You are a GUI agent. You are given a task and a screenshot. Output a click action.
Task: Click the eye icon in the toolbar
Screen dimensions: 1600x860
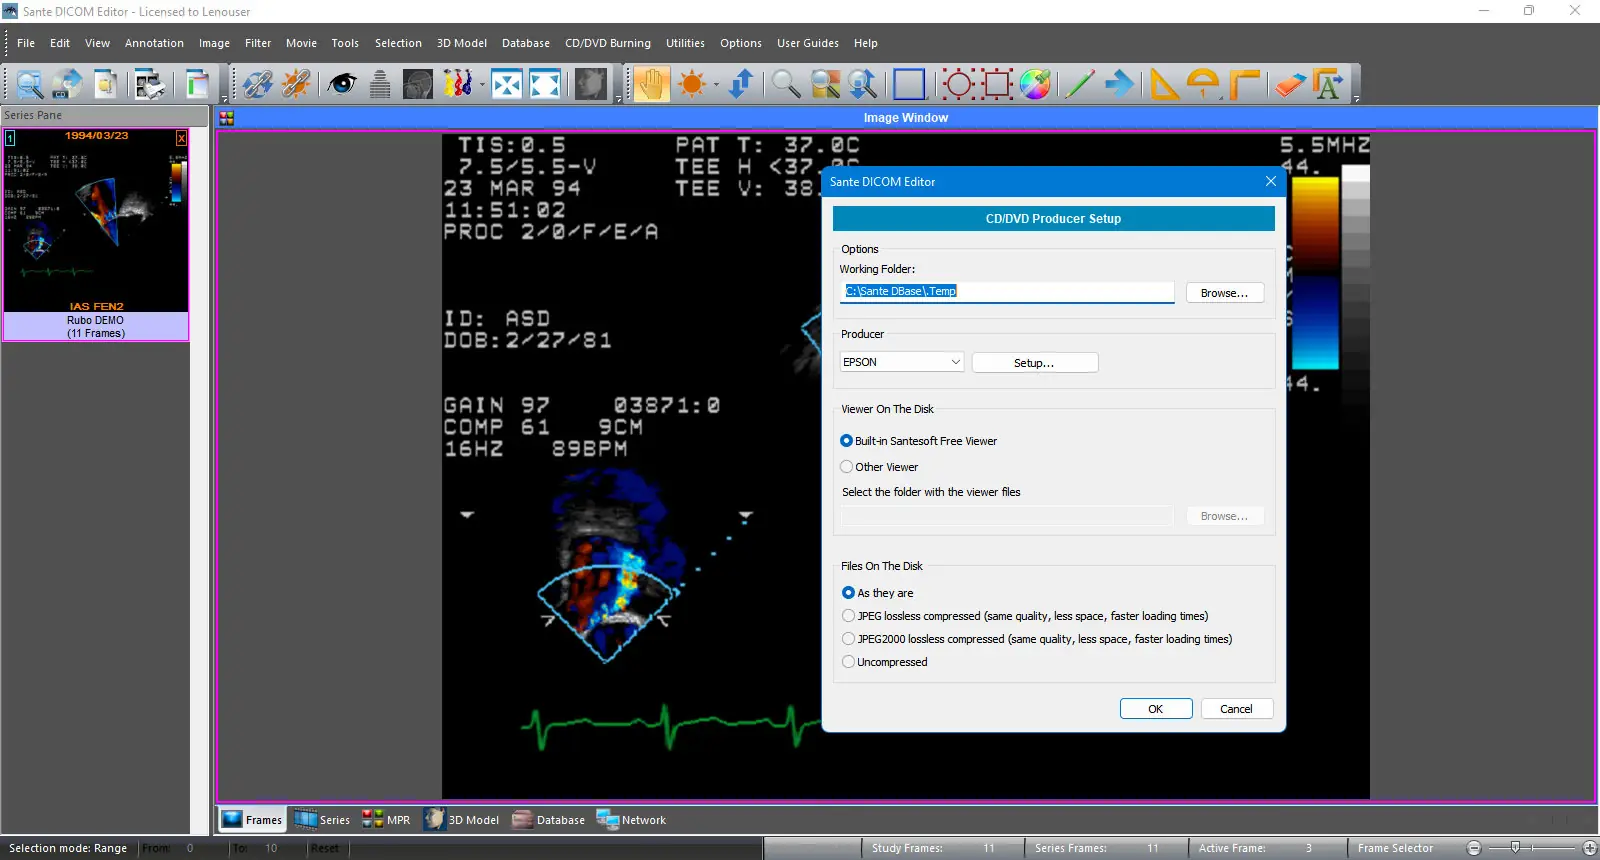[x=342, y=84]
